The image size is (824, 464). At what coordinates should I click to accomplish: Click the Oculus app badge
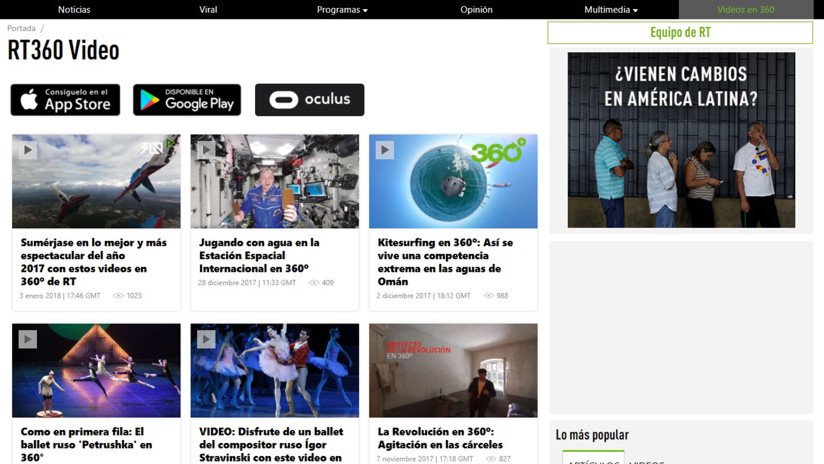[x=309, y=100]
